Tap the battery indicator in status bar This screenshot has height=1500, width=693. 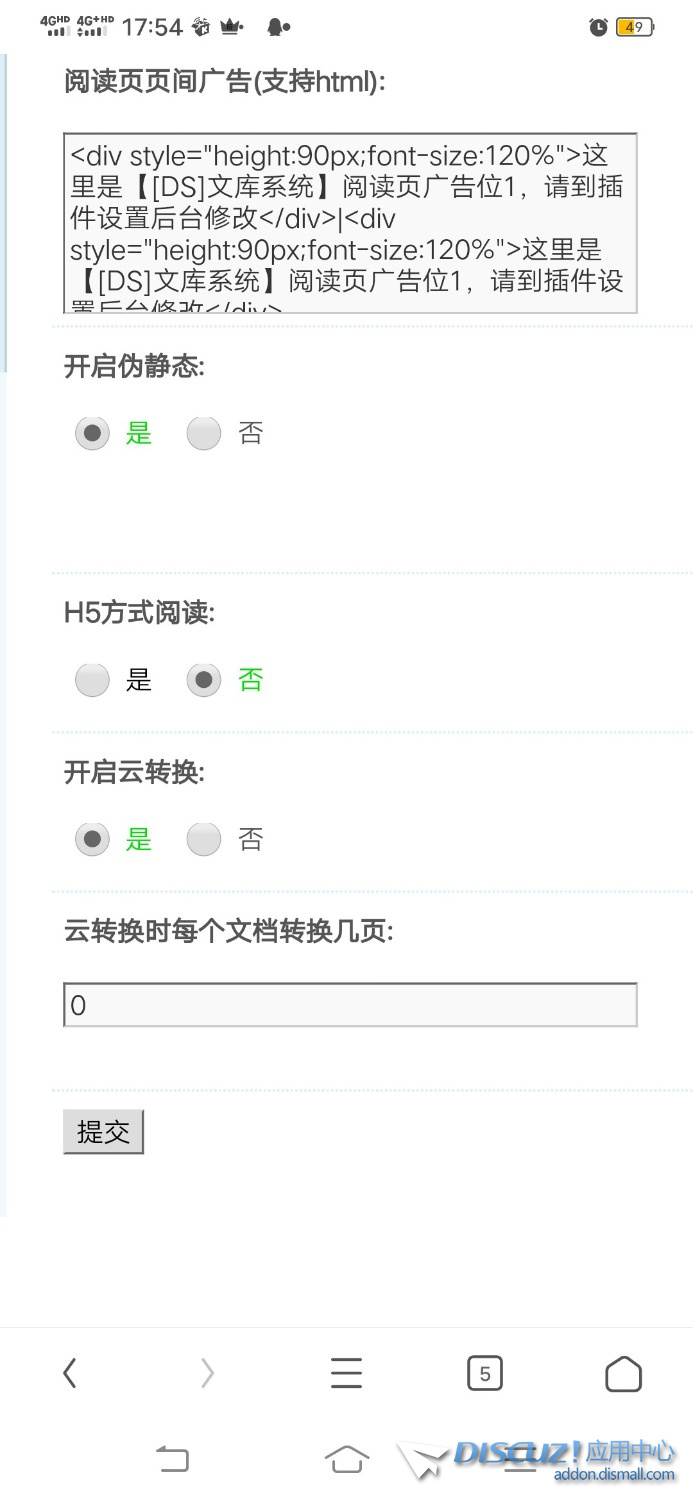pos(635,27)
